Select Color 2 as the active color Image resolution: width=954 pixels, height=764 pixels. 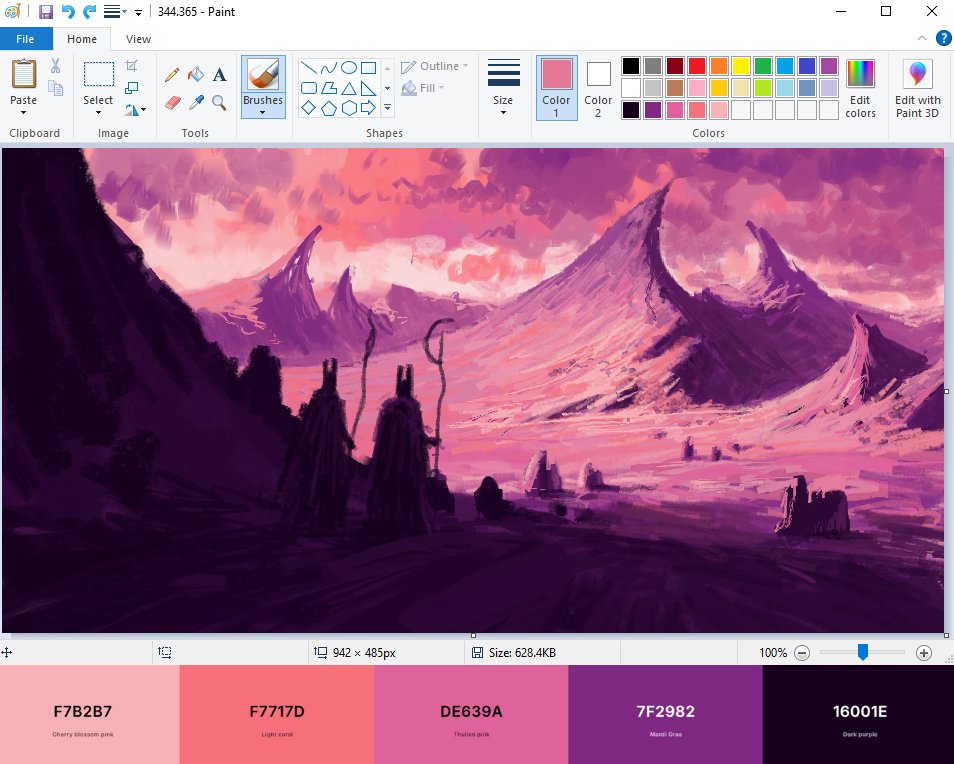click(598, 88)
